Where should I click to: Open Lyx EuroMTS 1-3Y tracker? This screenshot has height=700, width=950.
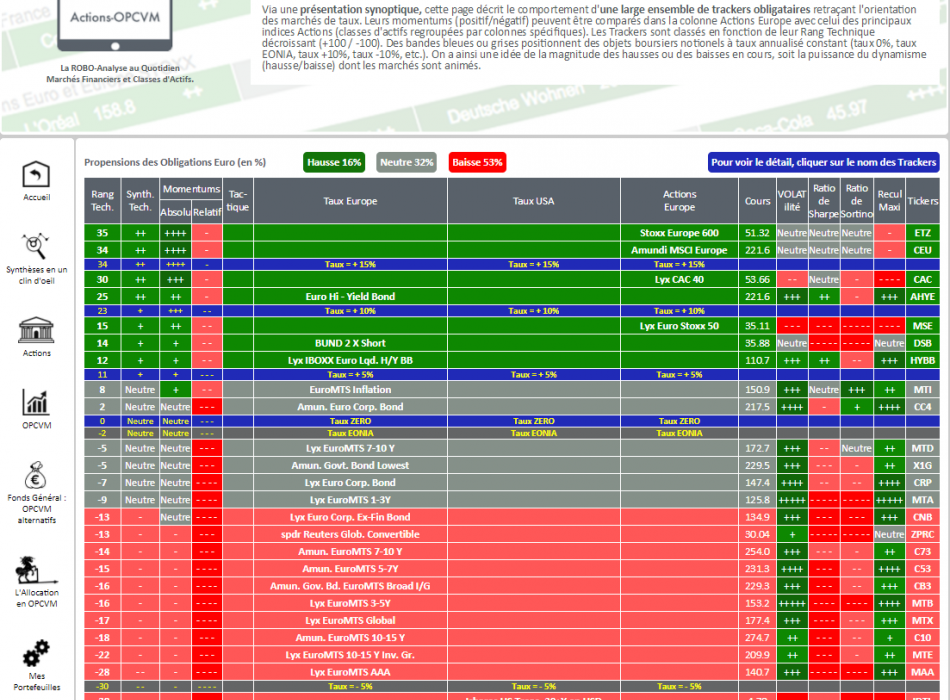(350, 500)
